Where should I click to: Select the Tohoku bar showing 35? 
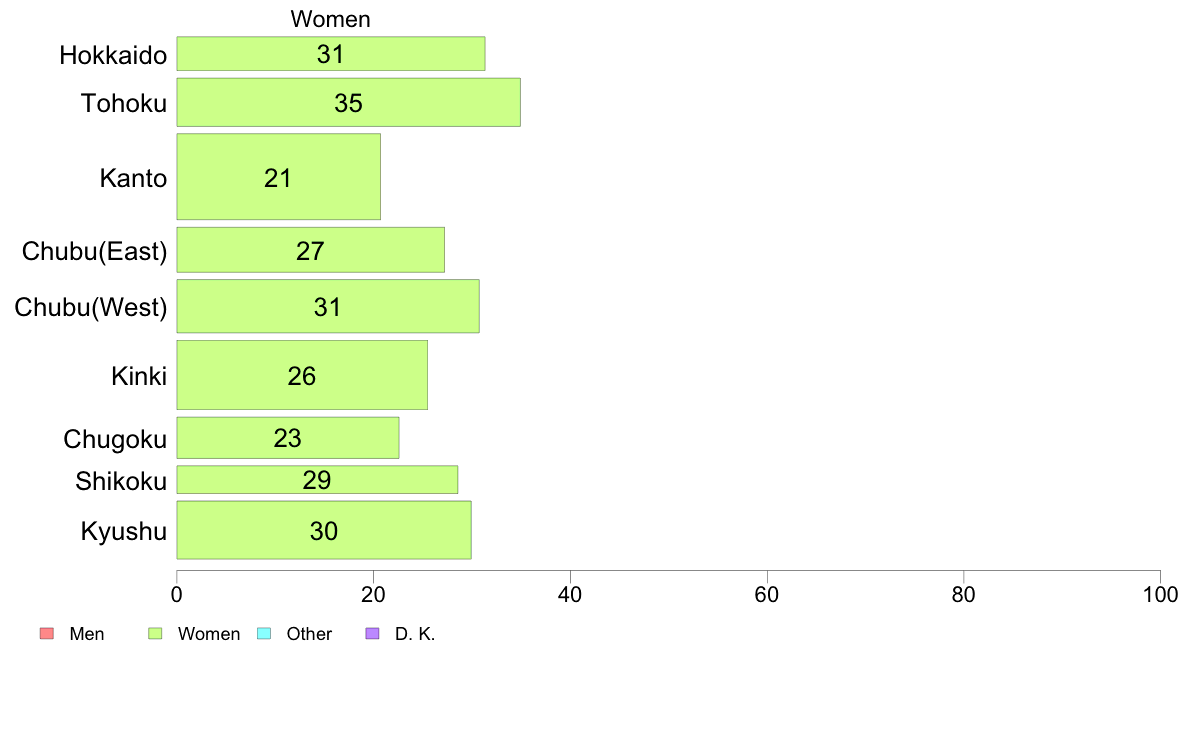(349, 102)
